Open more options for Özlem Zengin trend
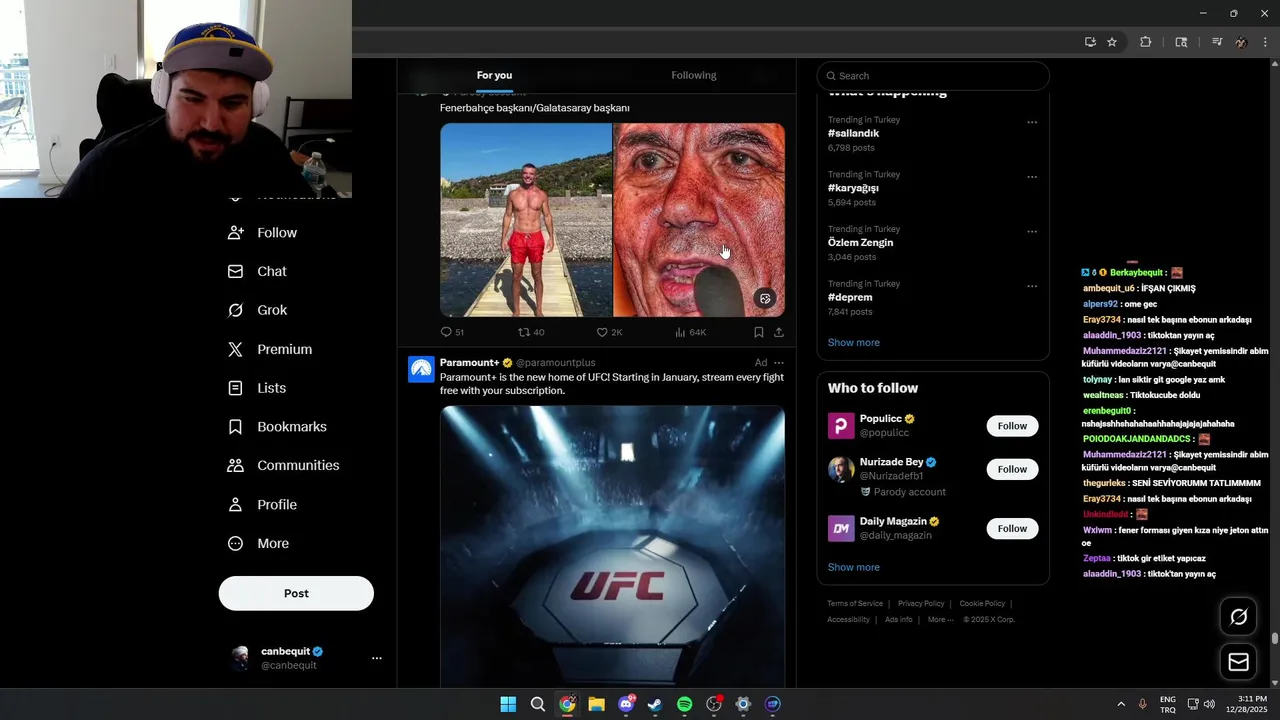Viewport: 1280px width, 720px height. 1032,232
